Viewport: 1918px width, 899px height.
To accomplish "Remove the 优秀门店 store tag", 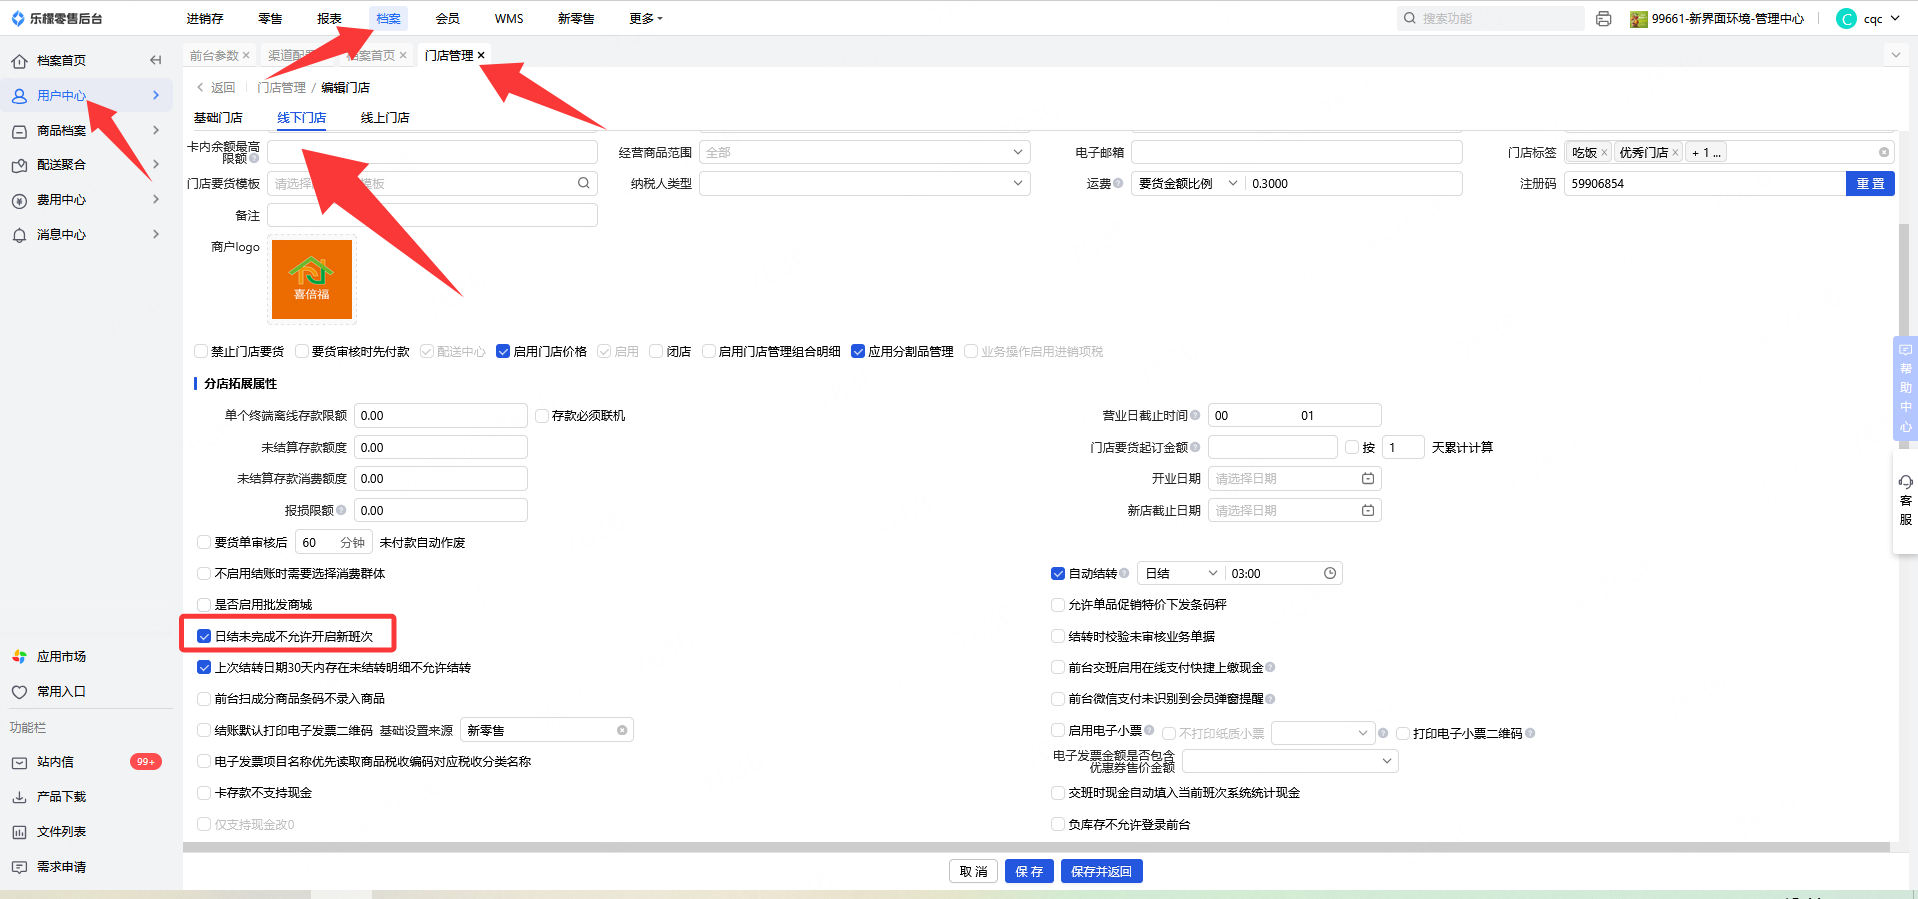I will pos(1675,153).
